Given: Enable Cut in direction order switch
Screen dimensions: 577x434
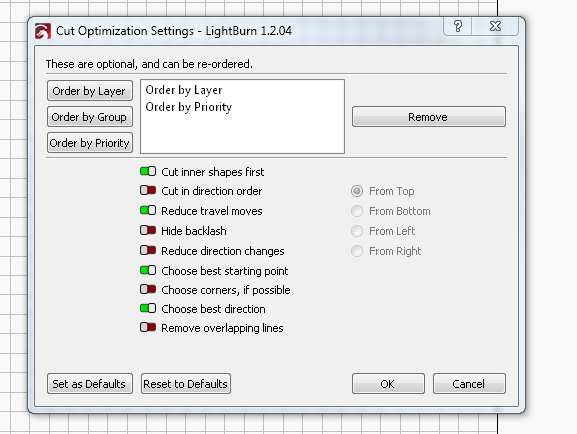Looking at the screenshot, I should [x=148, y=190].
